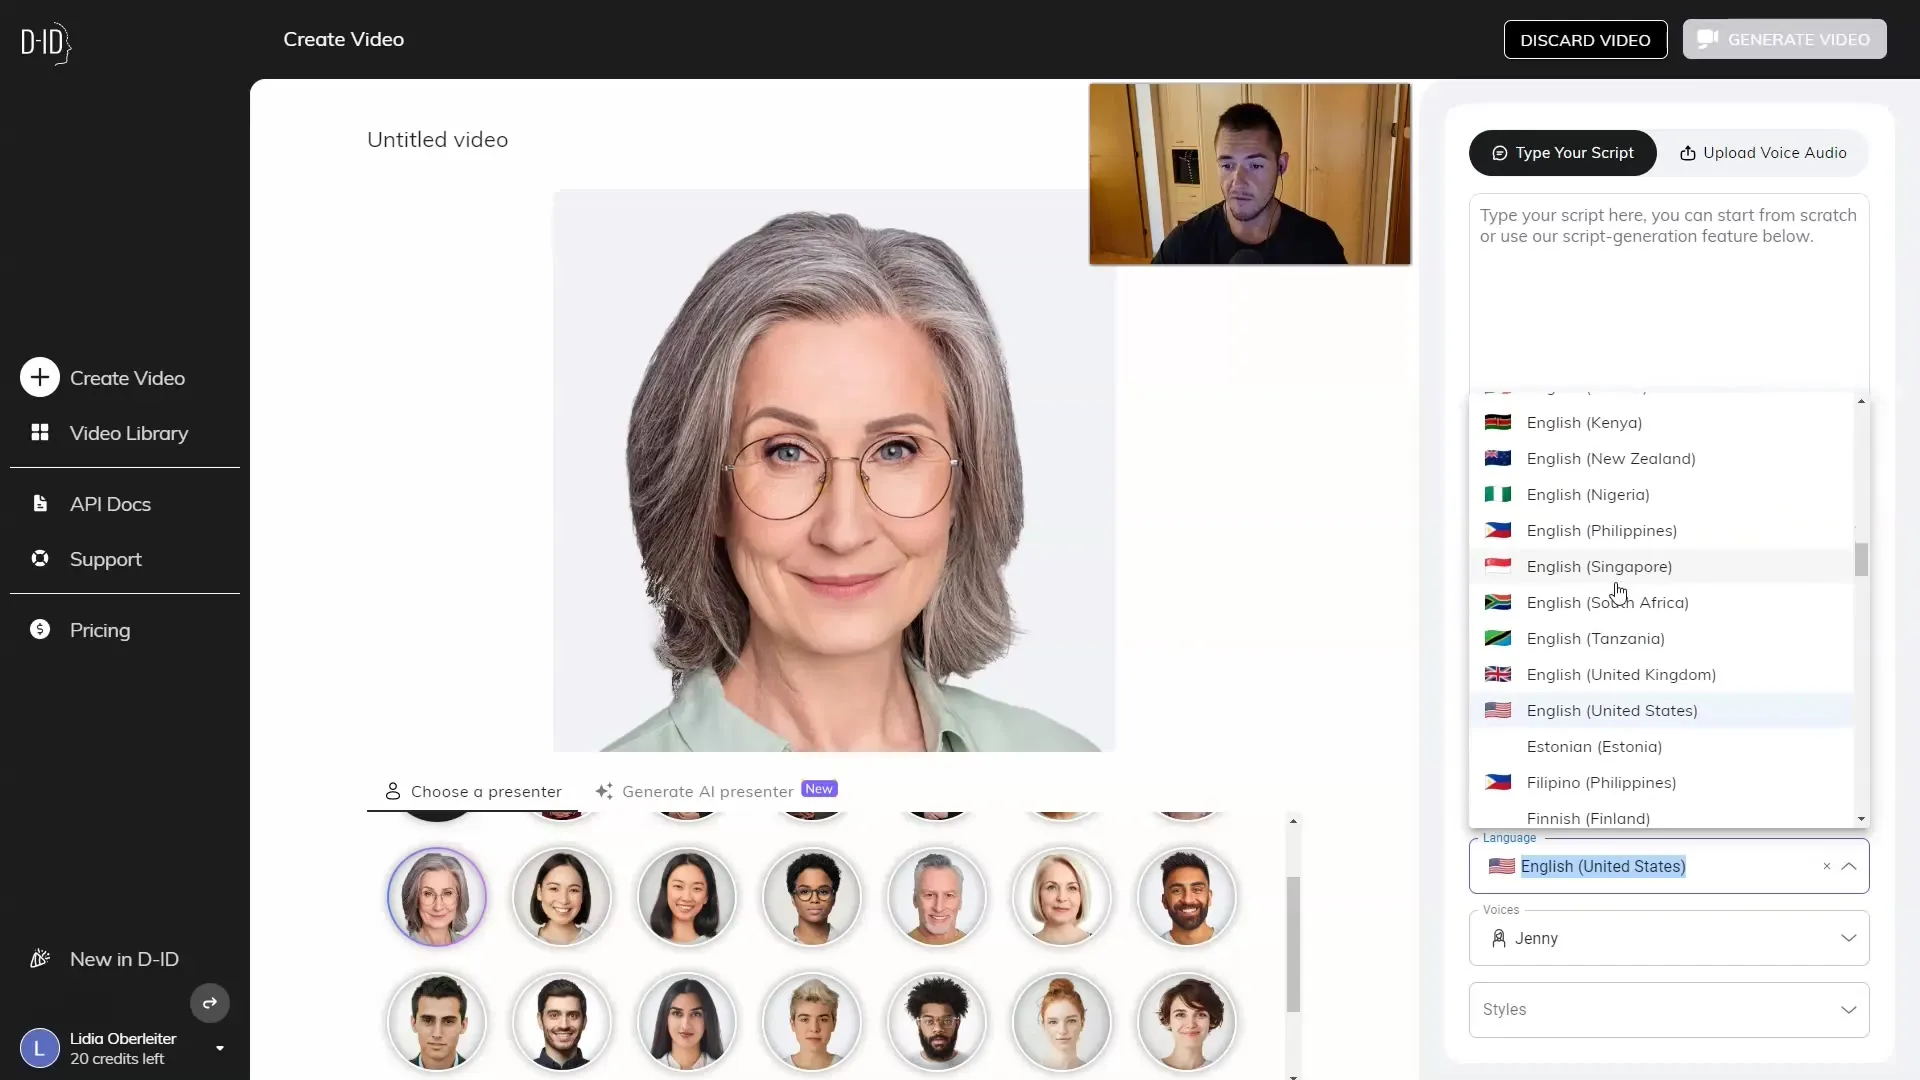Screen dimensions: 1920x1080
Task: Expand Language selector dropdown
Action: click(1851, 866)
